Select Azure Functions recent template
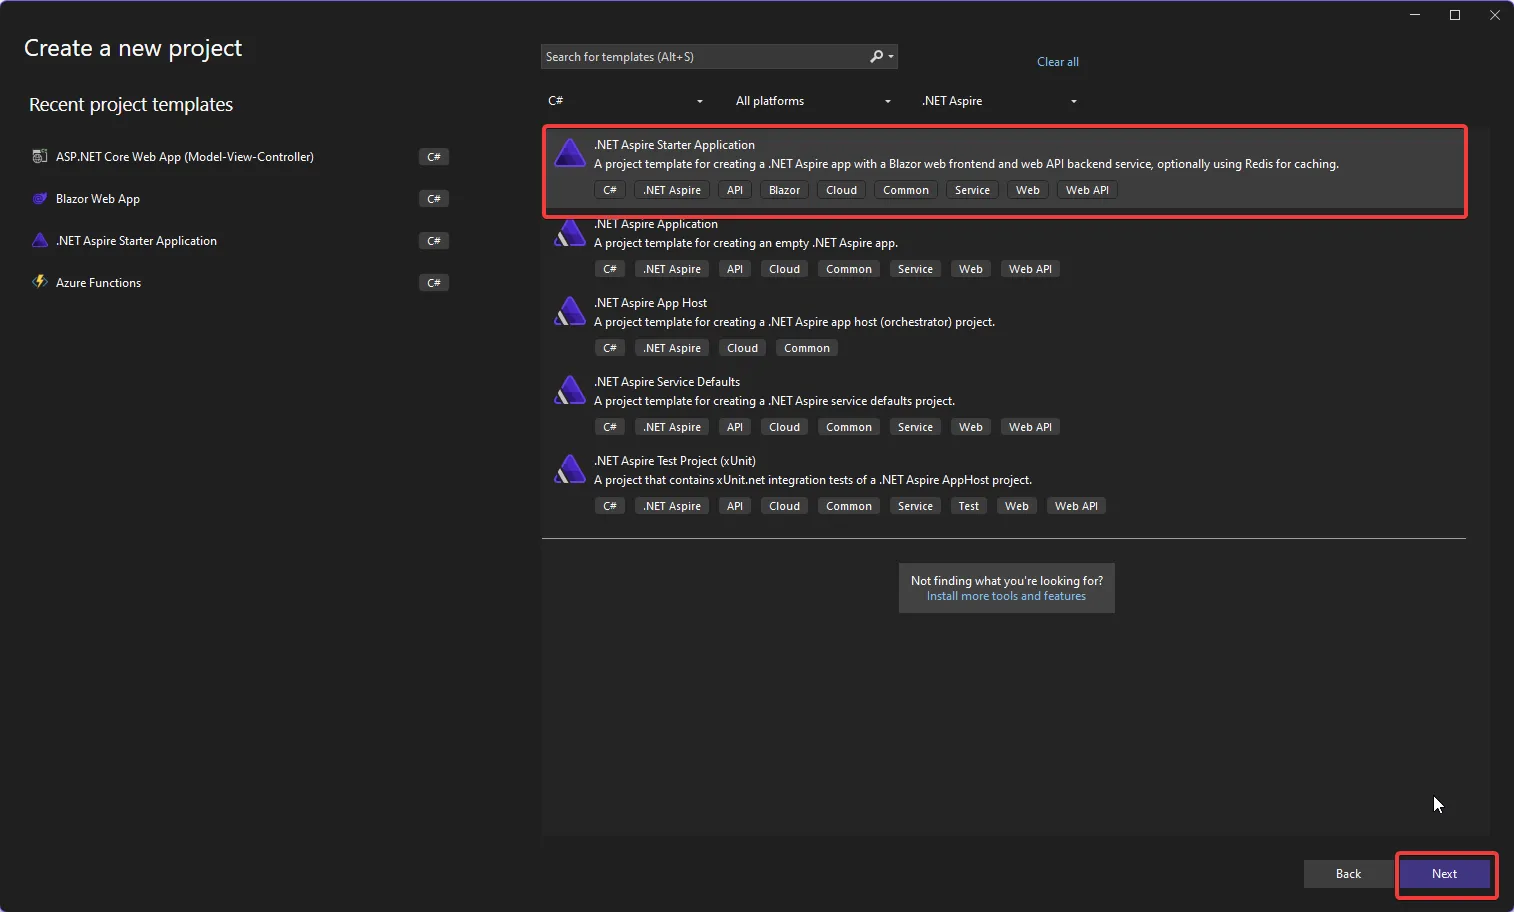The image size is (1514, 912). pos(240,283)
